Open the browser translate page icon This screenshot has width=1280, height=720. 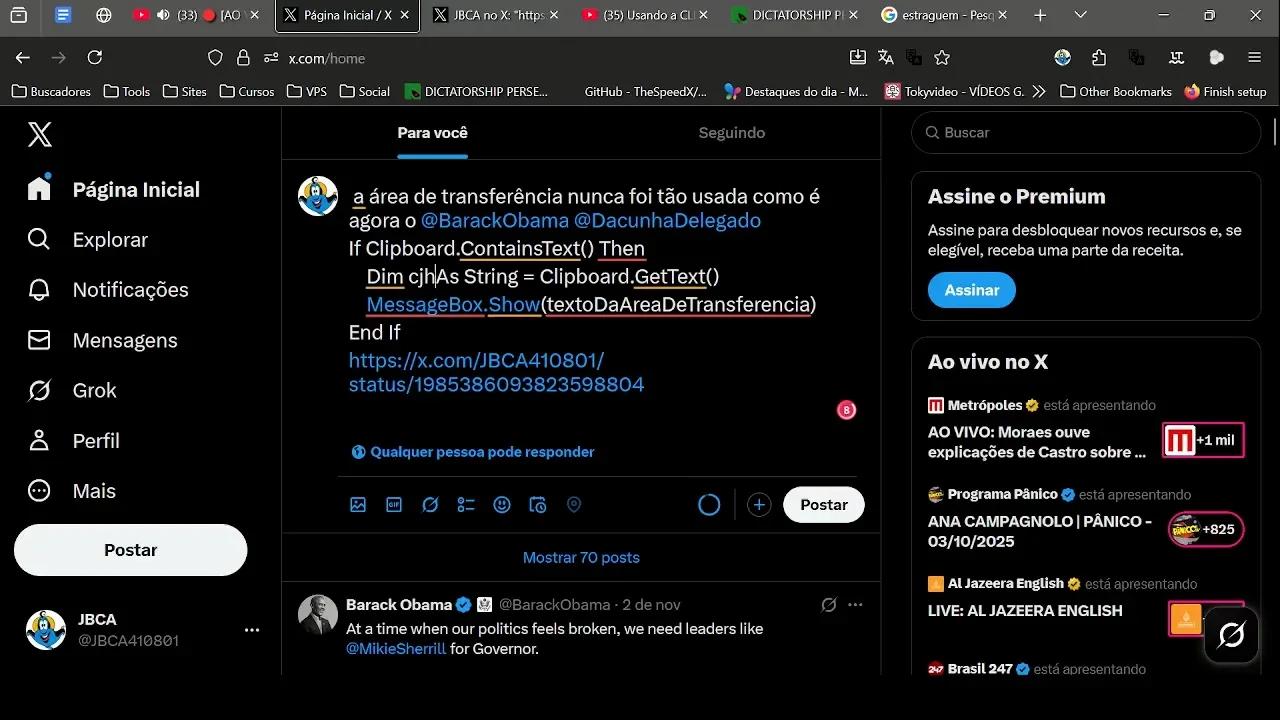point(886,58)
